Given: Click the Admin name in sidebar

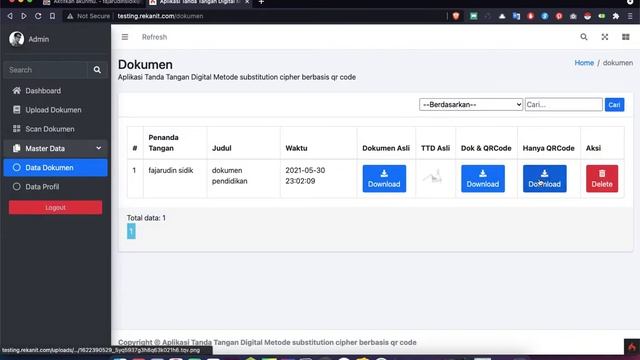Looking at the screenshot, I should (x=39, y=39).
